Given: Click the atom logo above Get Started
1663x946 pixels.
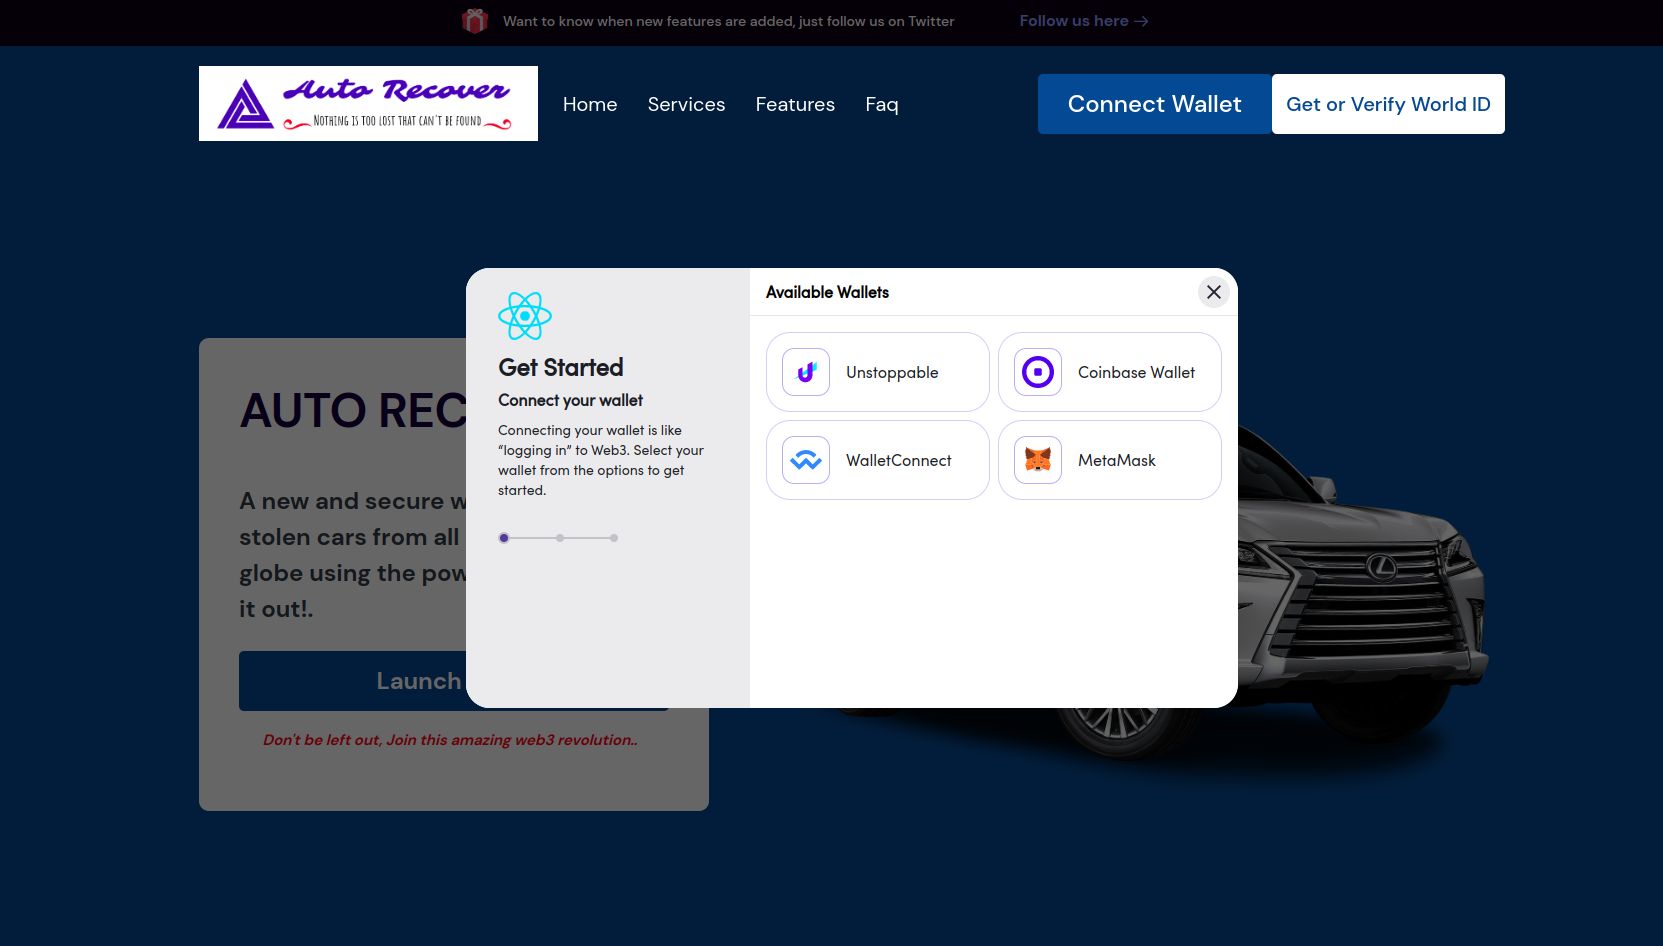Looking at the screenshot, I should pos(525,316).
